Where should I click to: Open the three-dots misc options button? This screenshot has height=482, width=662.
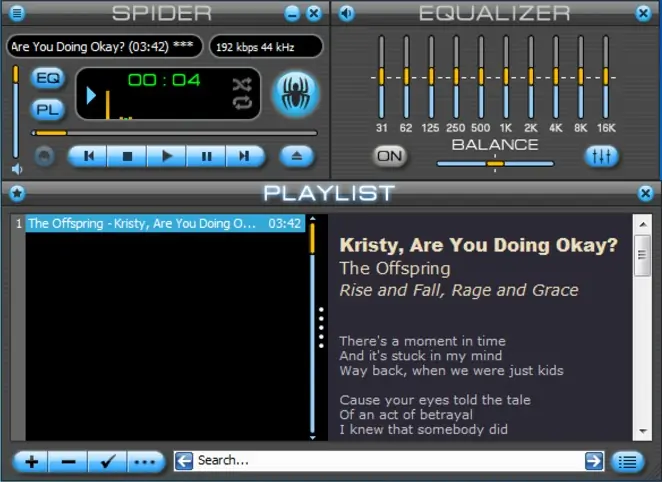[x=146, y=462]
